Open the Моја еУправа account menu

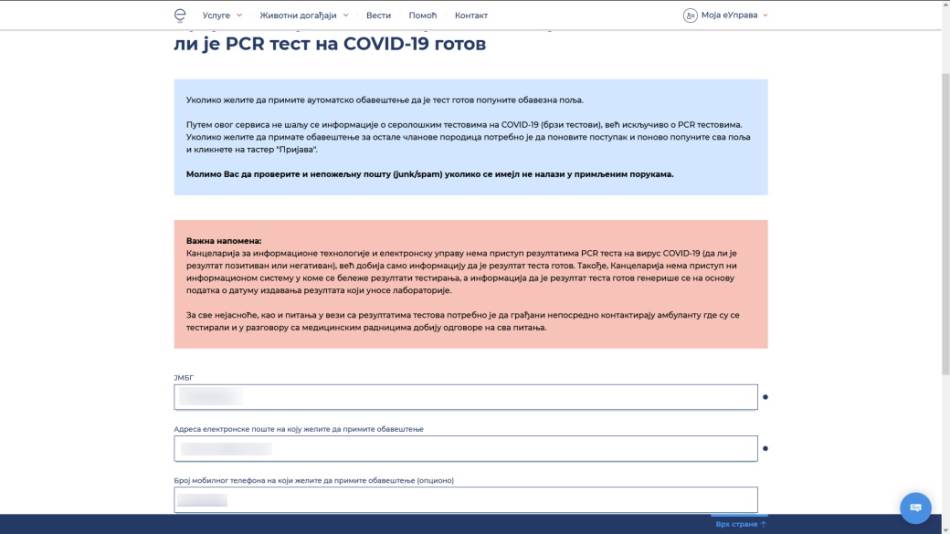(729, 15)
